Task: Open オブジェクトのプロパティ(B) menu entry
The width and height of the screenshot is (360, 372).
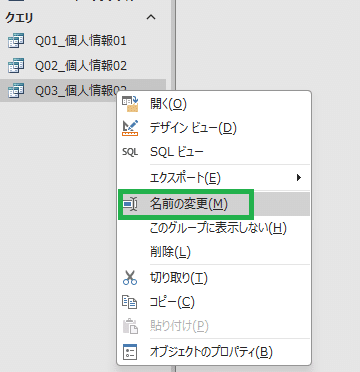Action: (x=214, y=352)
